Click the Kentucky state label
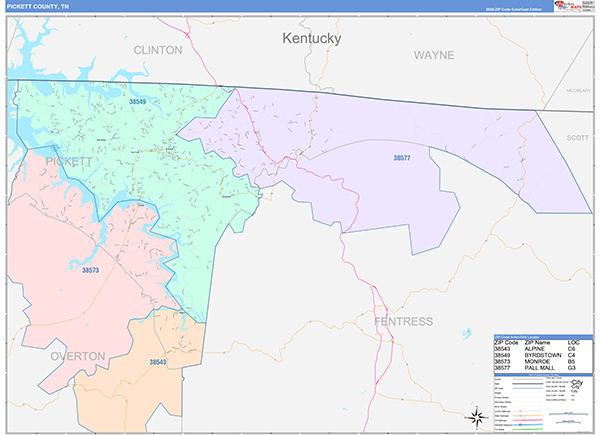 pos(311,39)
